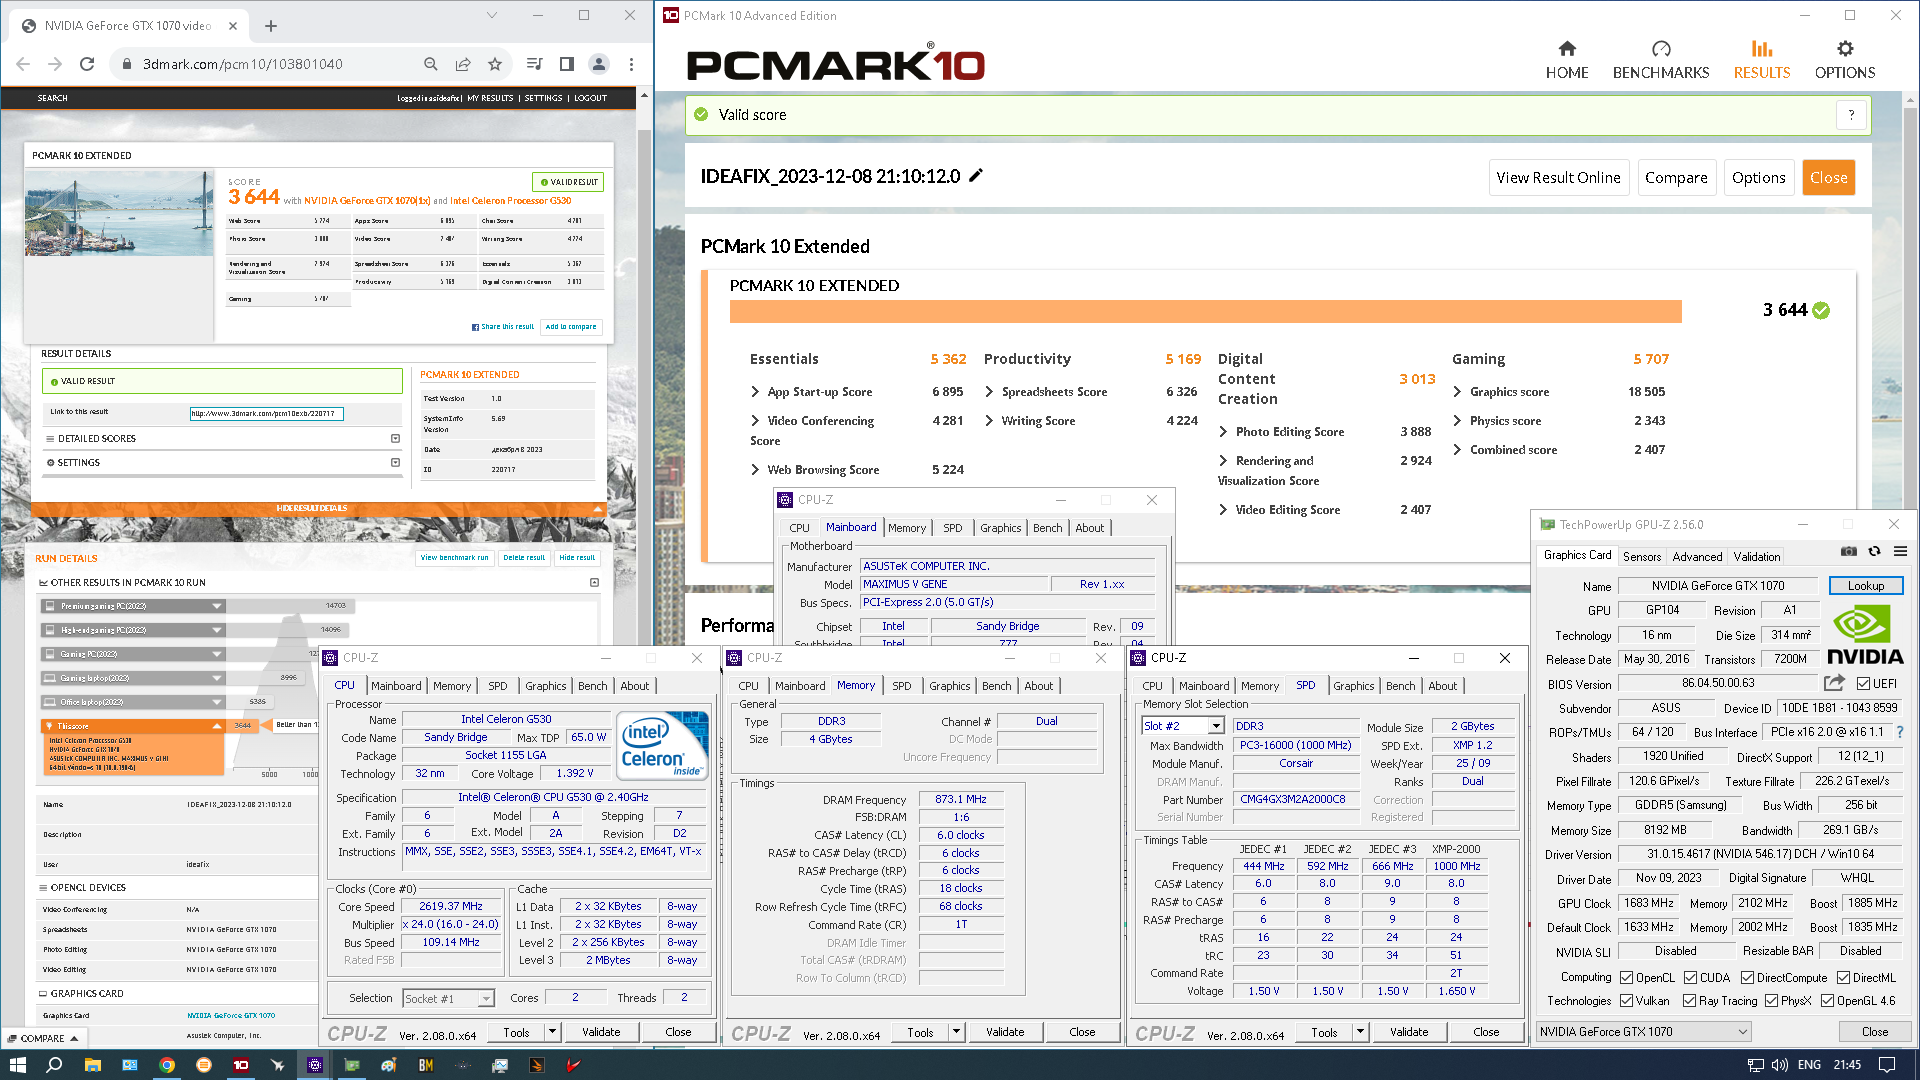1920x1080 pixels.
Task: Expand Graphics score row under Gaming
Action: coord(1457,392)
